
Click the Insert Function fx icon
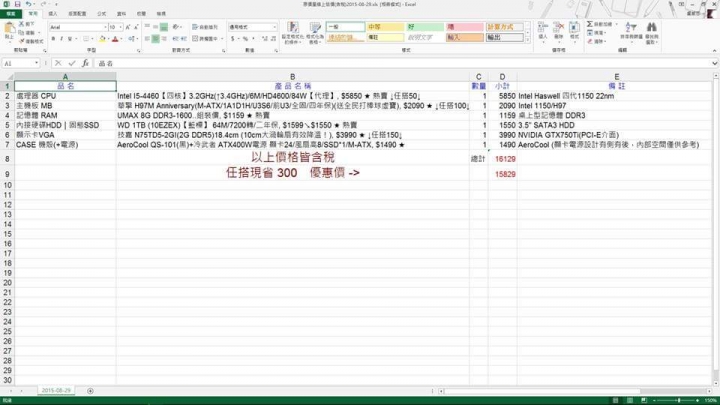click(85, 63)
